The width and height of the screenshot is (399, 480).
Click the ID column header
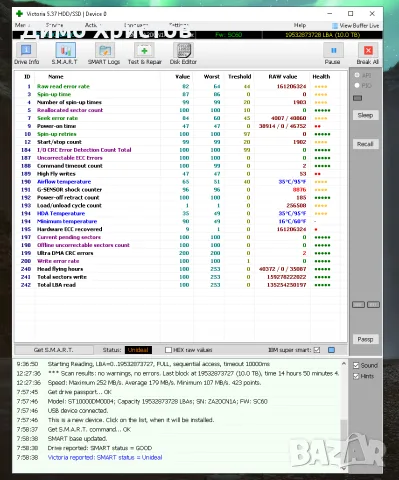click(27, 77)
